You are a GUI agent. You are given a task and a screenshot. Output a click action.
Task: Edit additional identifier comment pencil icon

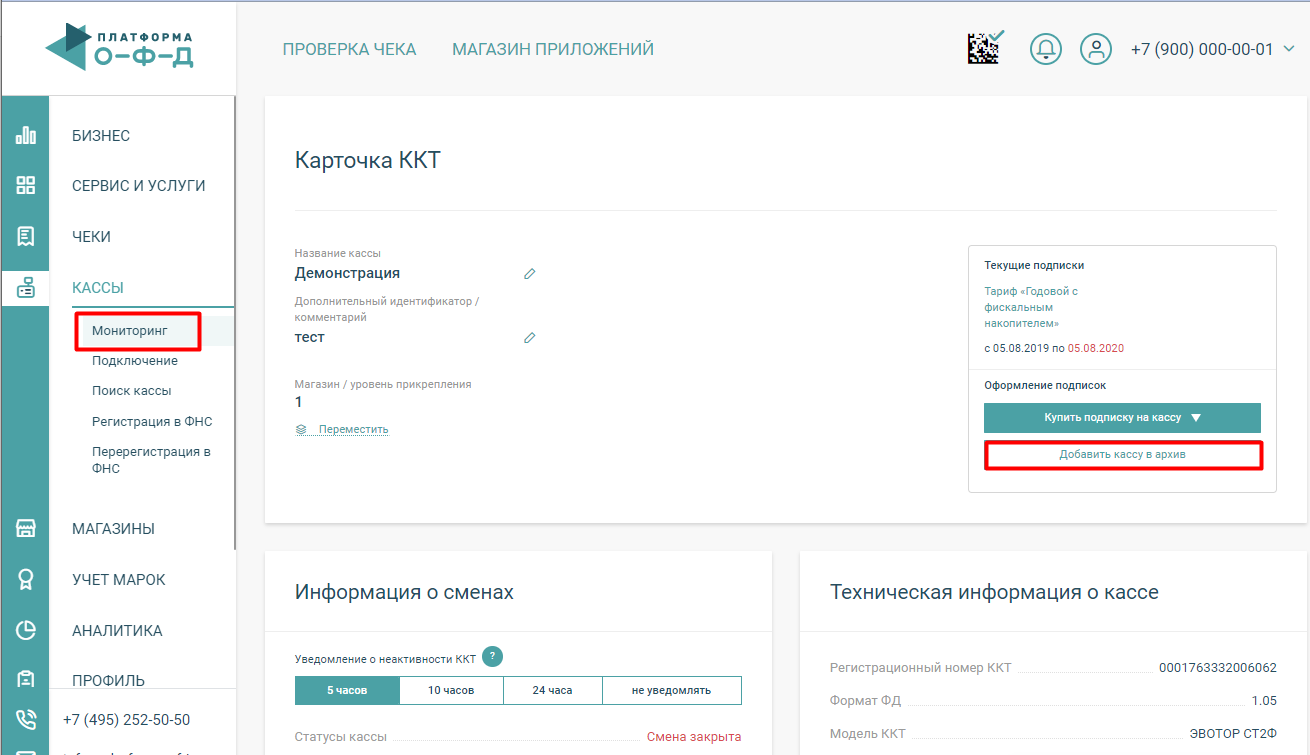(530, 338)
